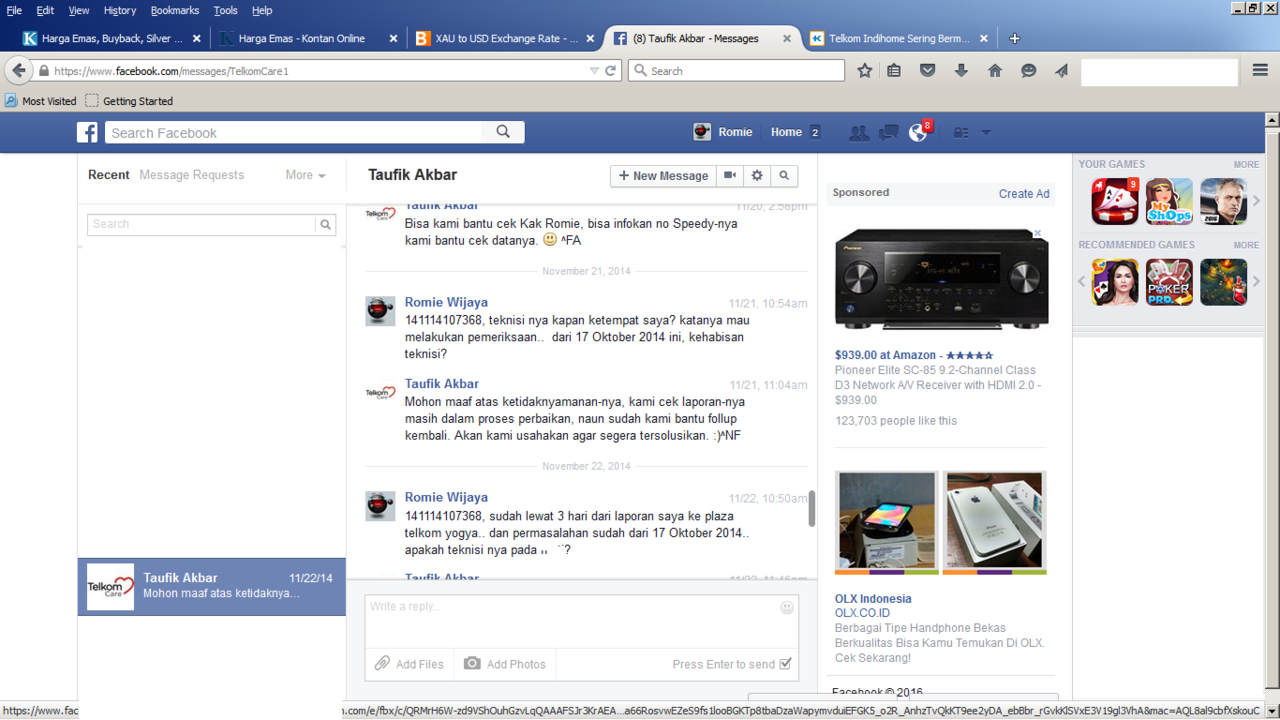The image size is (1280, 720).
Task: Switch to Telkom Indihome tab
Action: 899,39
